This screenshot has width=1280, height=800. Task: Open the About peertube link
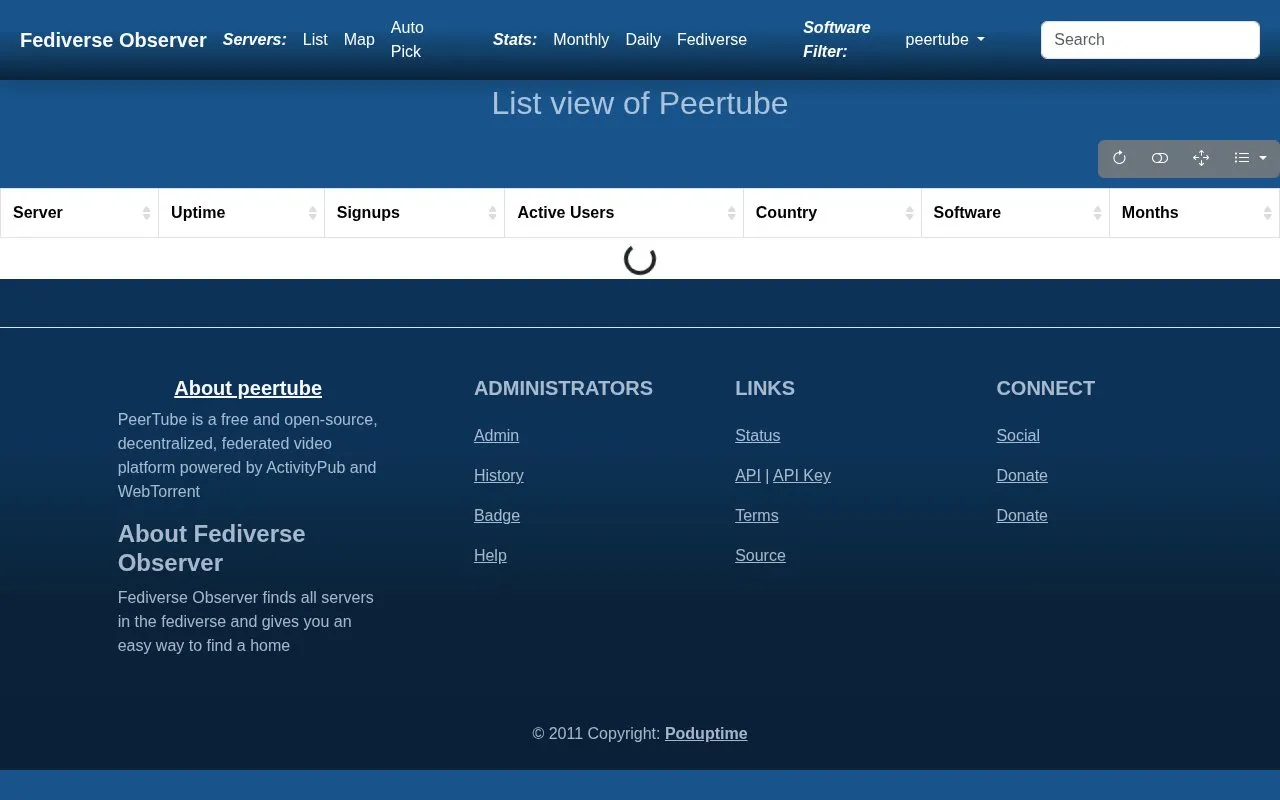pyautogui.click(x=248, y=388)
